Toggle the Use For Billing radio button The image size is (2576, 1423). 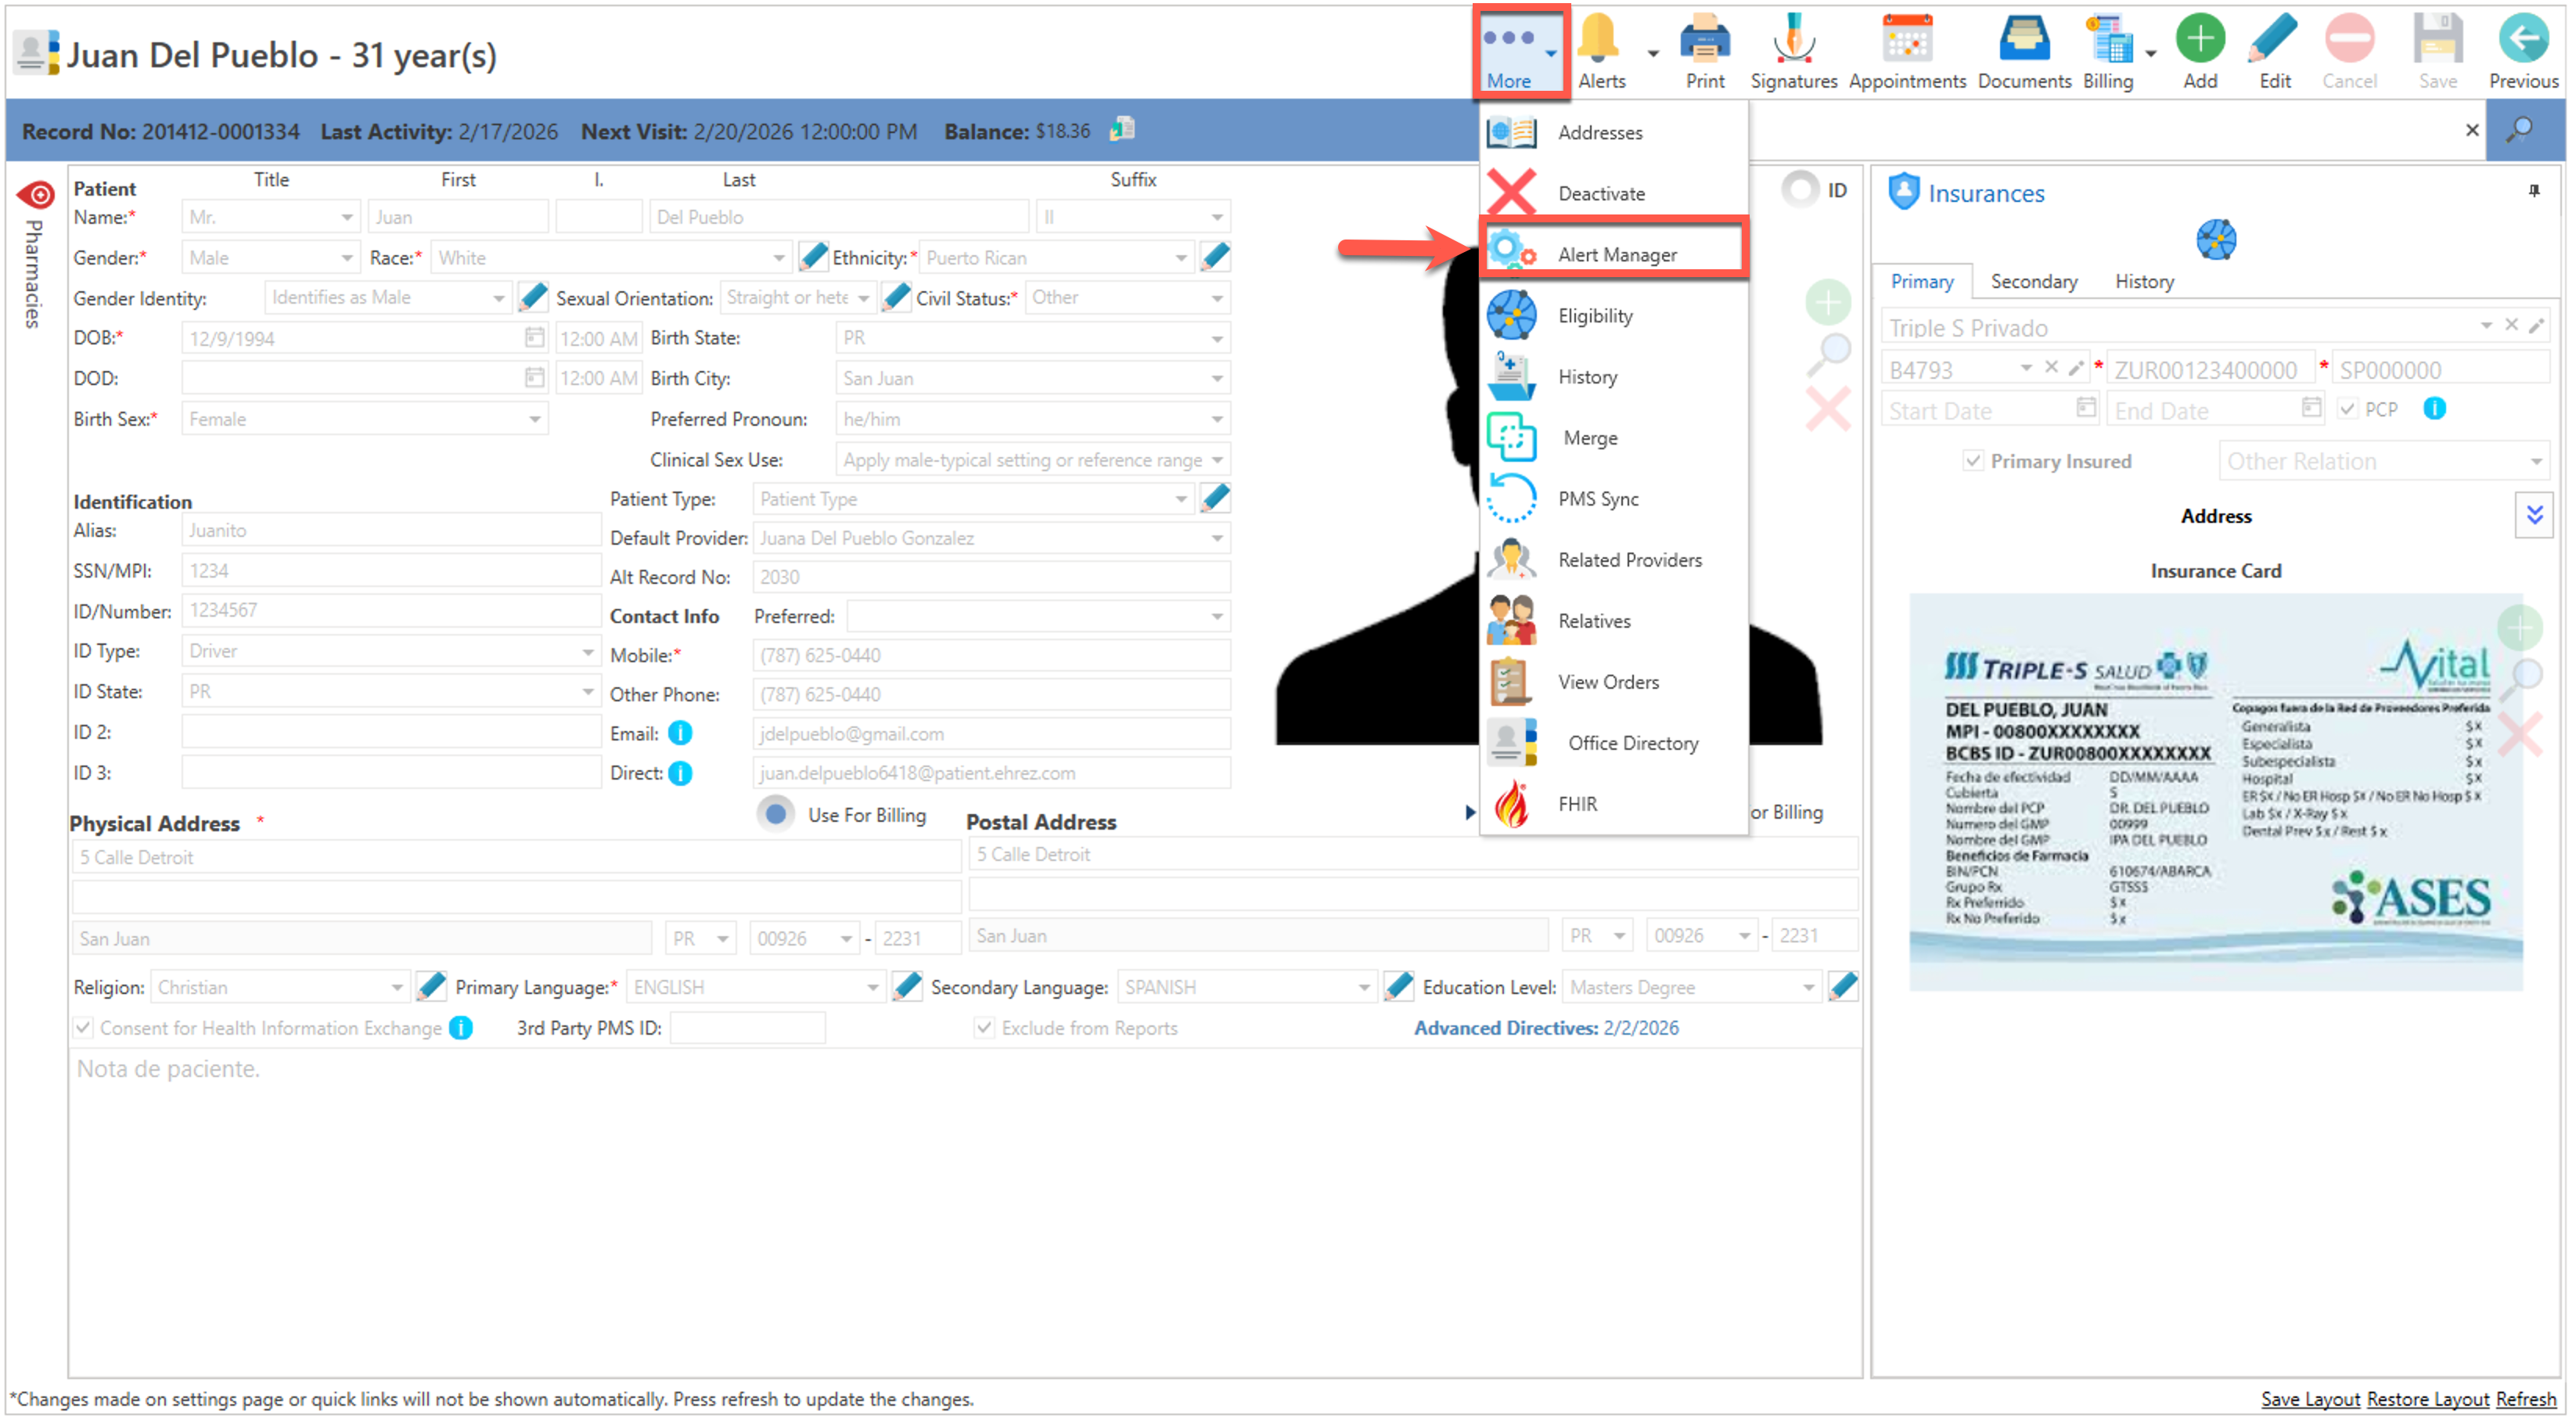[776, 815]
